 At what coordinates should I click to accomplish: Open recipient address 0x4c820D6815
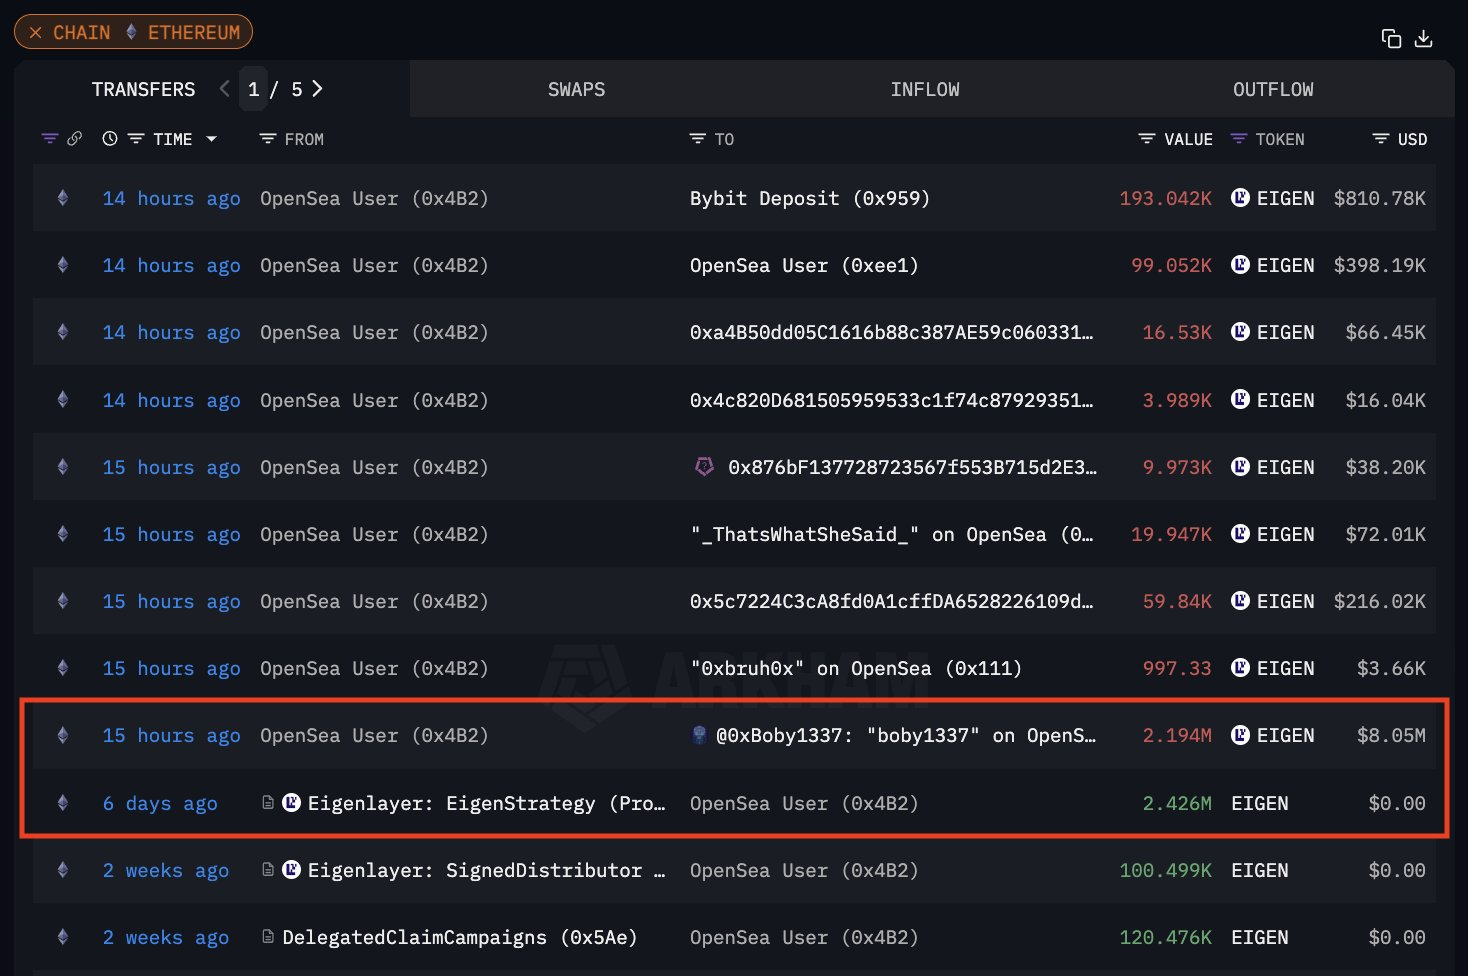pyautogui.click(x=891, y=400)
